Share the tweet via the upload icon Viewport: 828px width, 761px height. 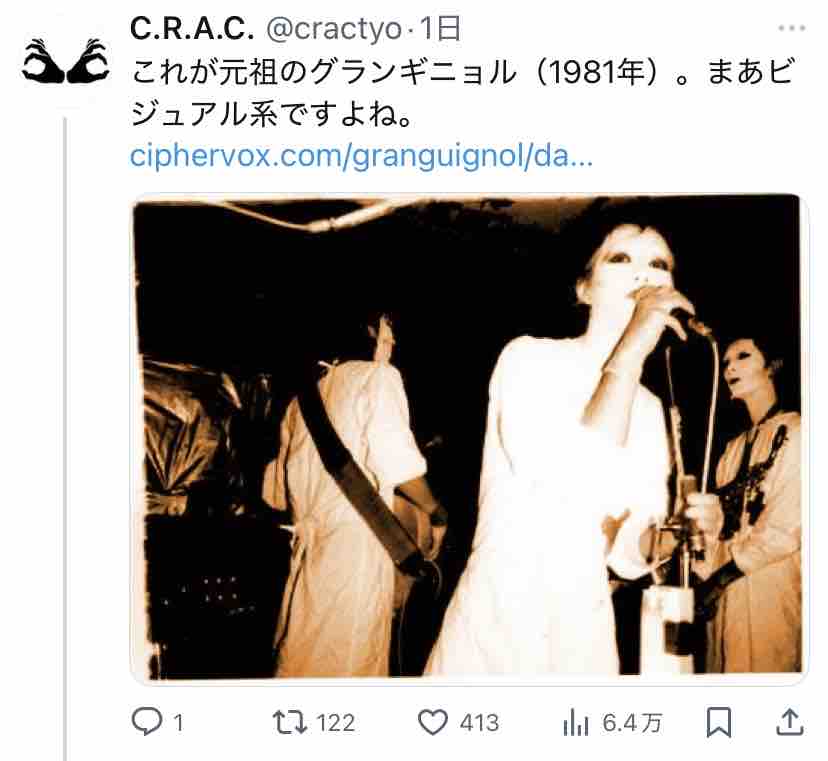coord(789,722)
